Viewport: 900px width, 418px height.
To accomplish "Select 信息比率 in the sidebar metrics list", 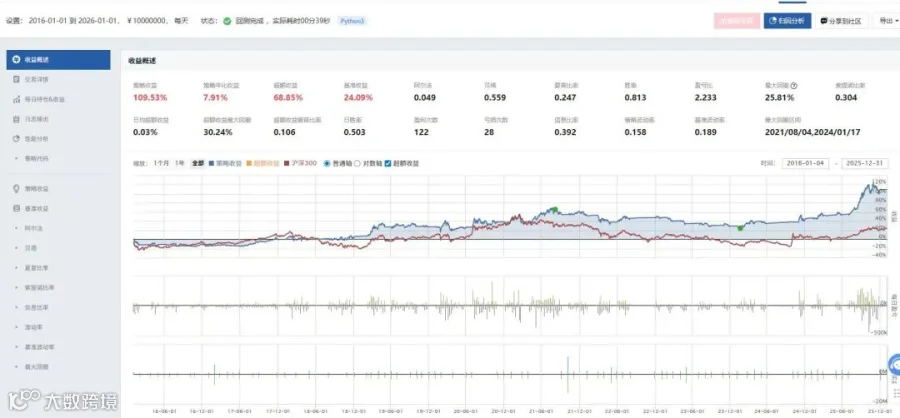I will point(37,308).
